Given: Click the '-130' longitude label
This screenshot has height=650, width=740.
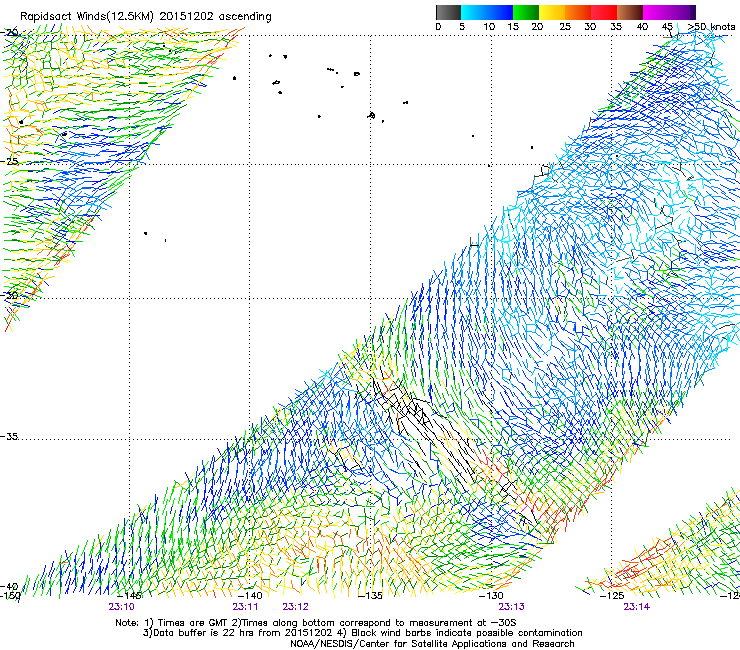Looking at the screenshot, I should pos(491,596).
